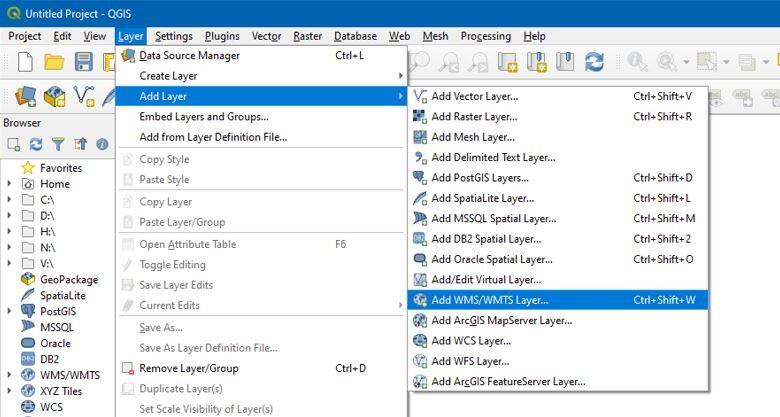This screenshot has height=417, width=780.
Task: Choose Add WFS Layer option
Action: tap(558, 361)
